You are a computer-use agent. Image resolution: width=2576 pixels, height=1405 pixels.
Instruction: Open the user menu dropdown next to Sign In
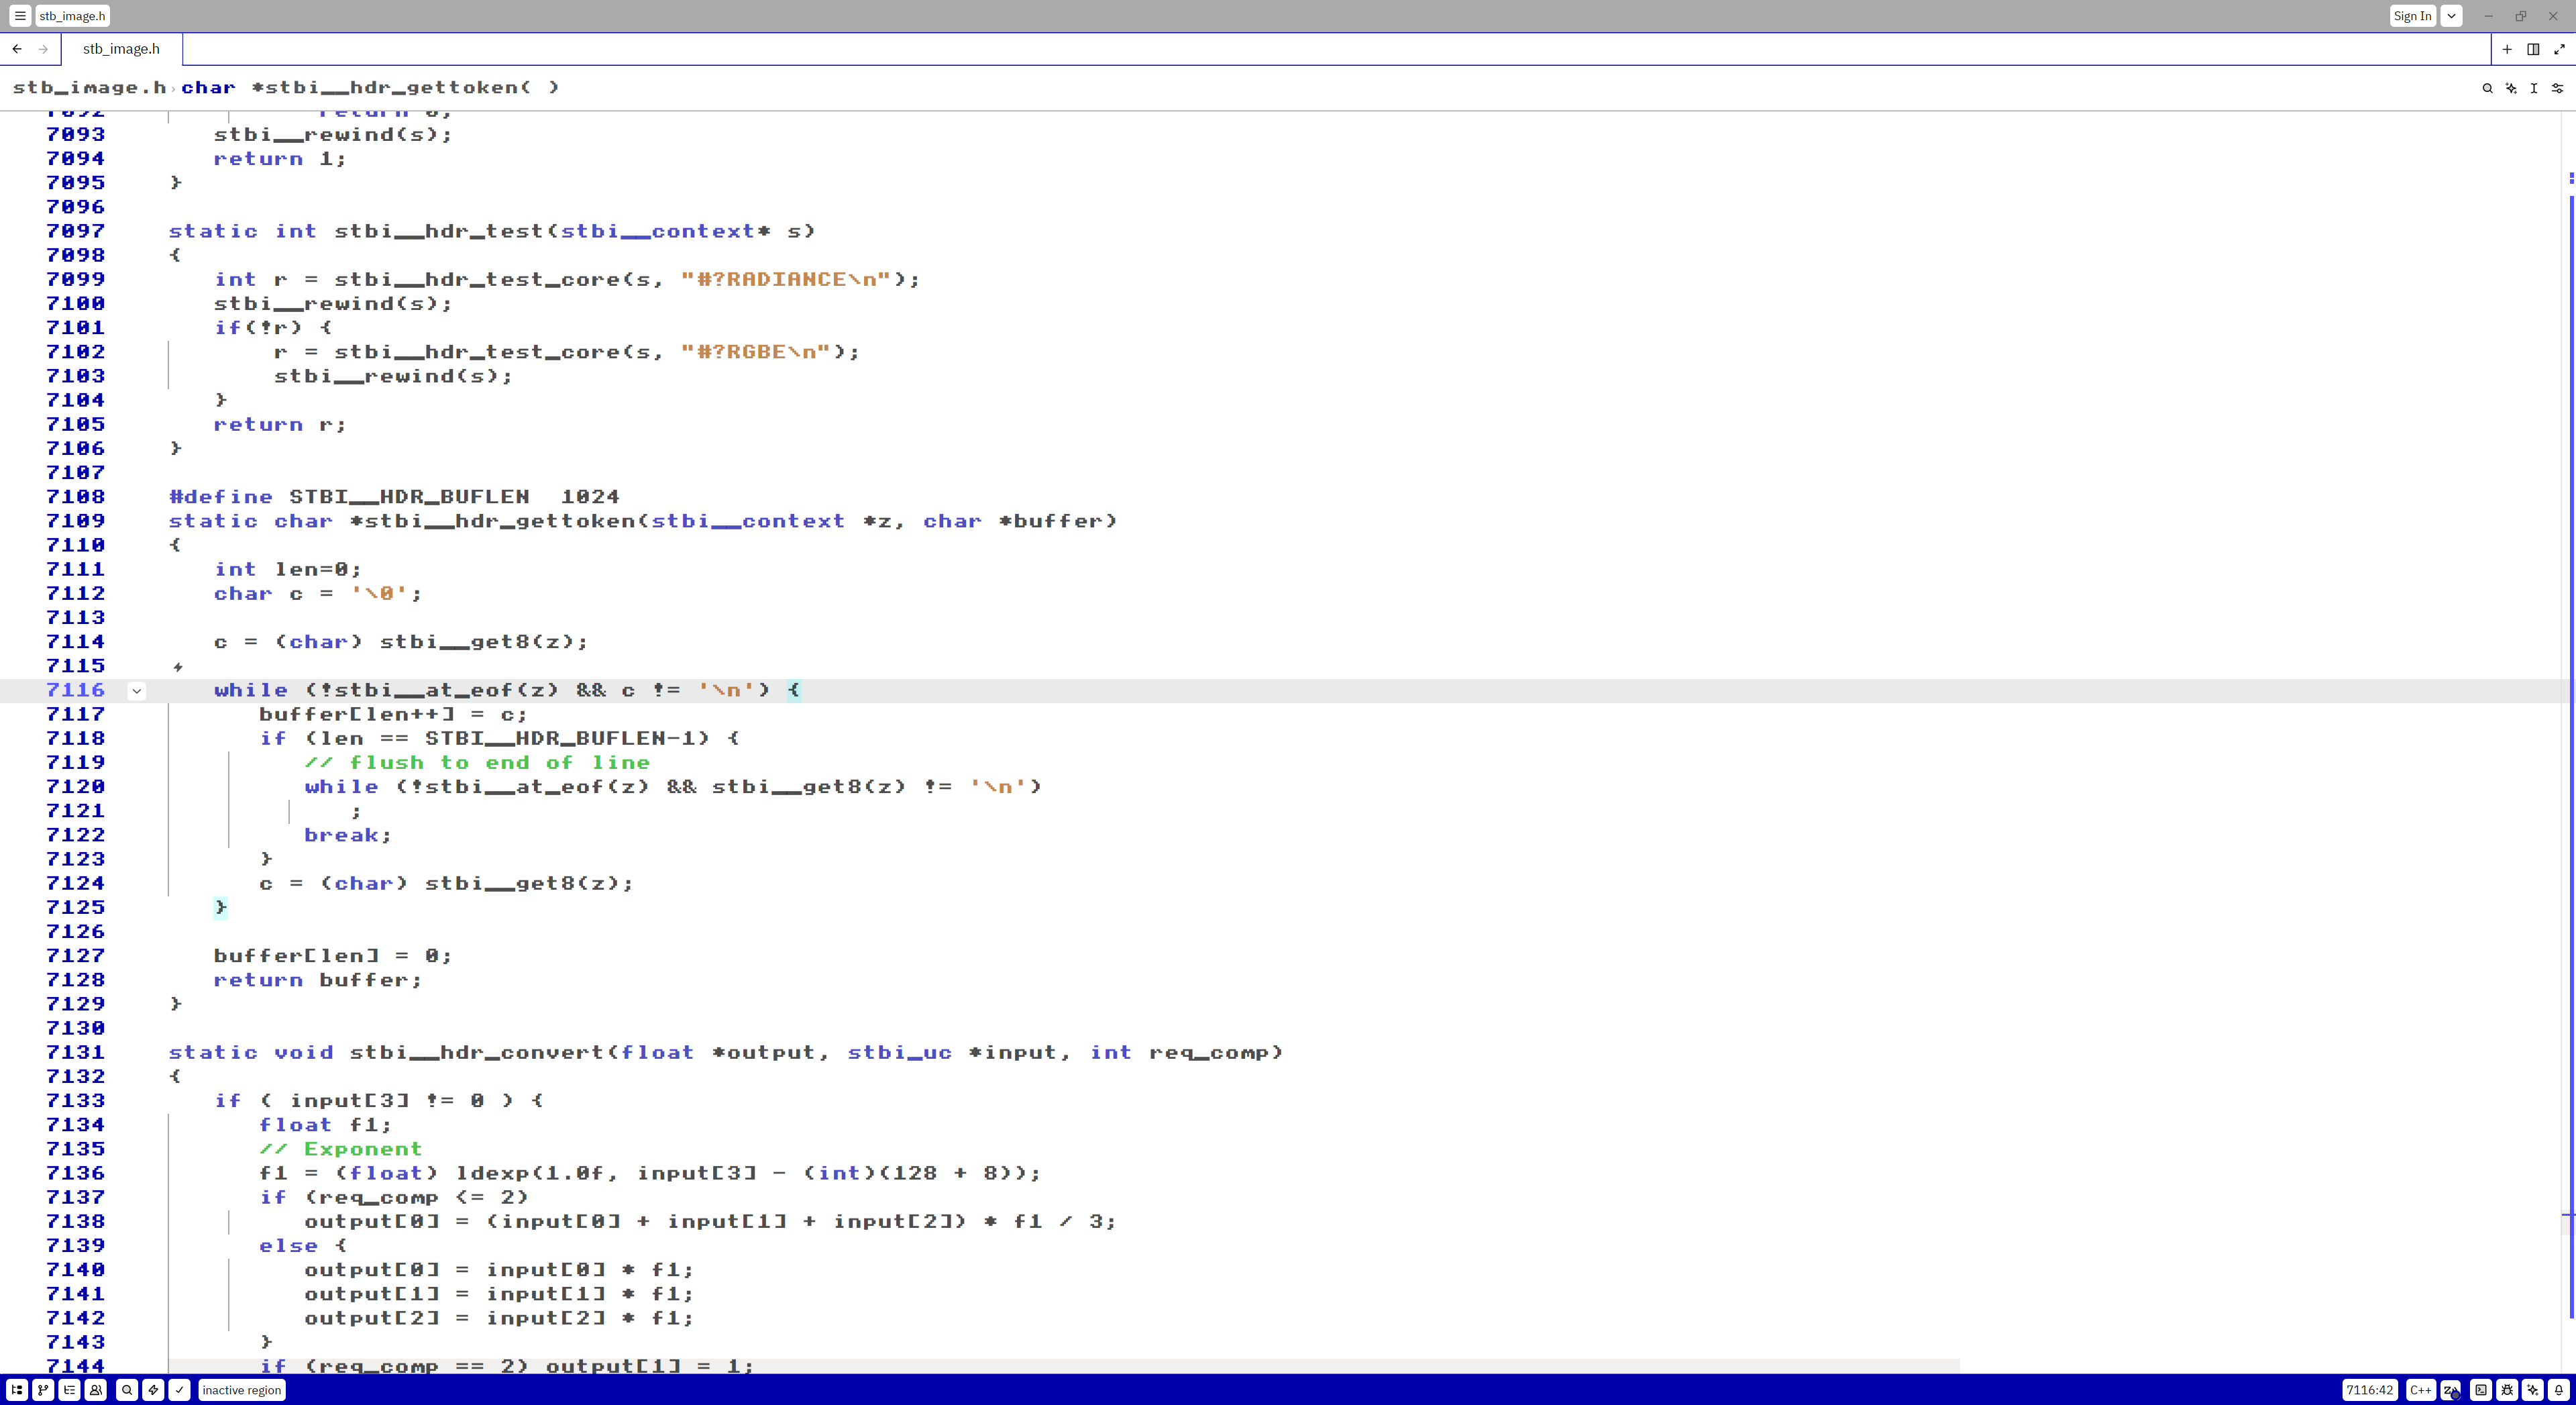coord(2451,15)
